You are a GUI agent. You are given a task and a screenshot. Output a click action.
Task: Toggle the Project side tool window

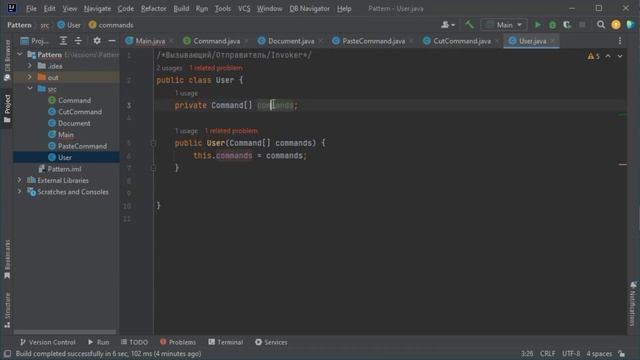coord(7,109)
